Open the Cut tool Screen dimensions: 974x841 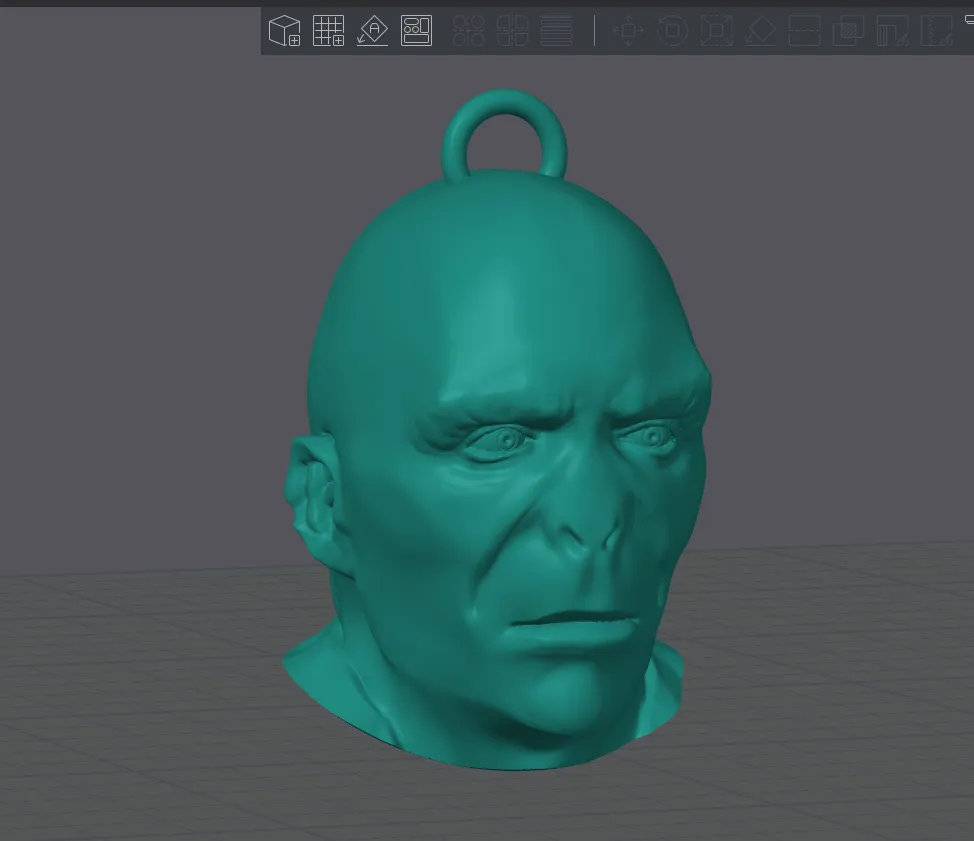pyautogui.click(x=804, y=30)
